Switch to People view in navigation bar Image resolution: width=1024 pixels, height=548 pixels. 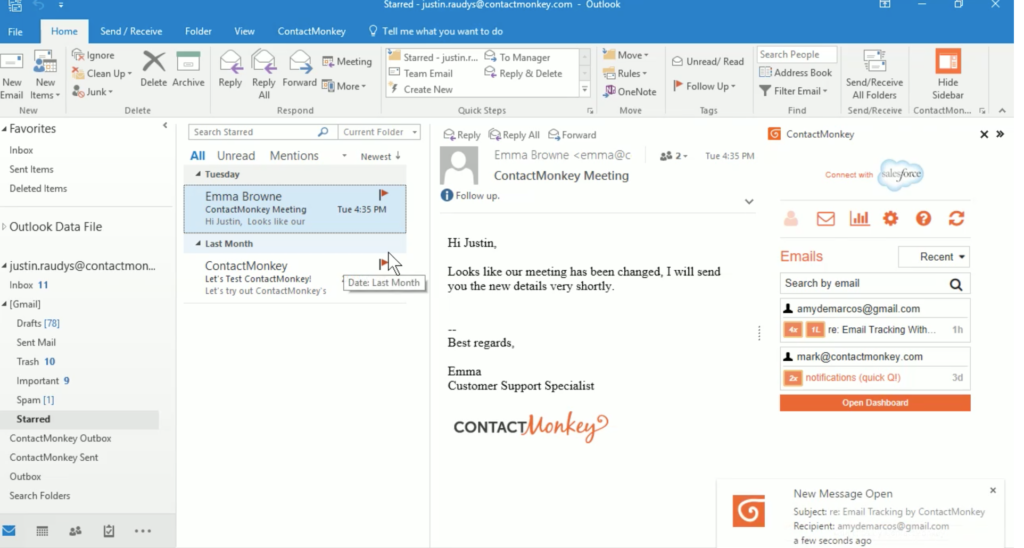point(75,531)
